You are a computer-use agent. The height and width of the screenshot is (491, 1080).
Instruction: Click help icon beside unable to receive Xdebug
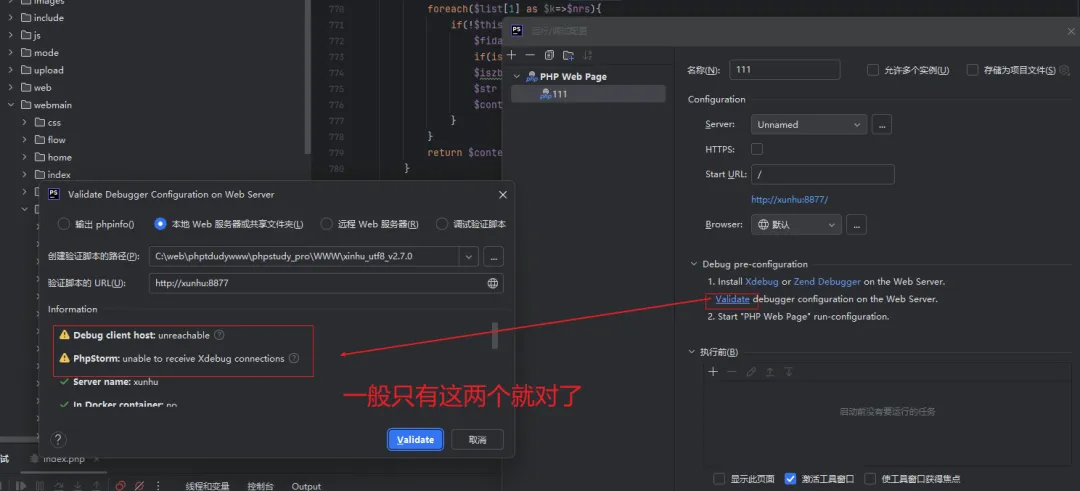coord(294,358)
